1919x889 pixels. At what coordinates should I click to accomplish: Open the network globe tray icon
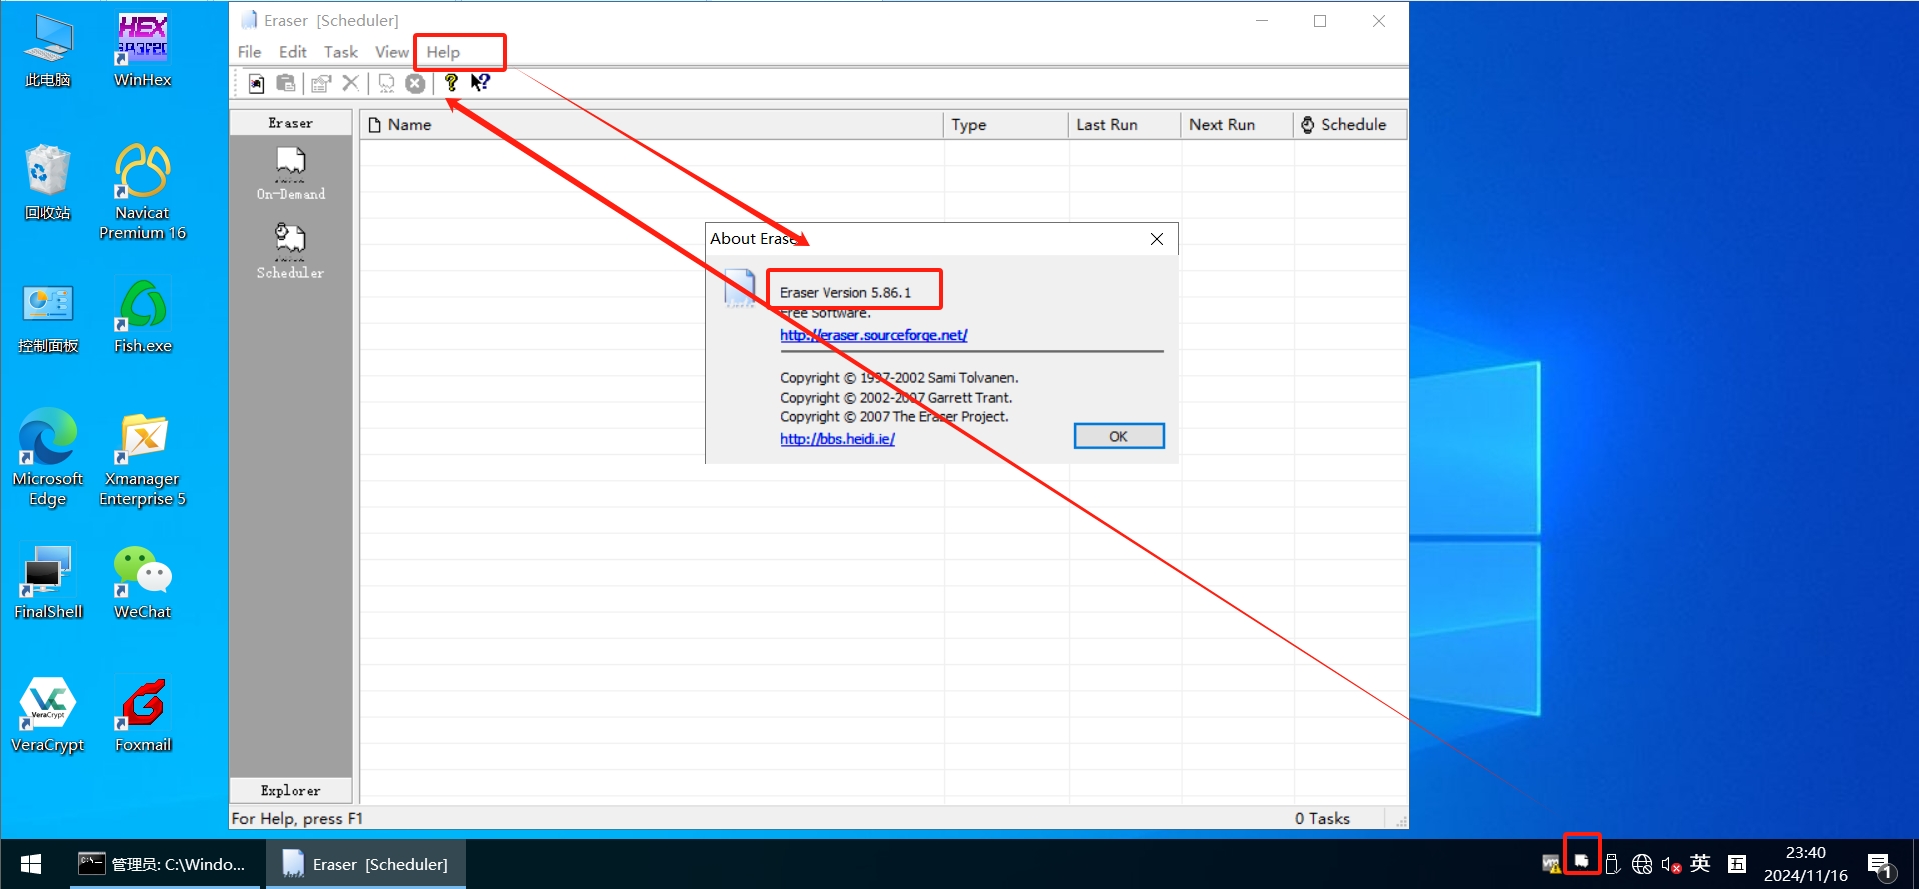click(x=1642, y=864)
